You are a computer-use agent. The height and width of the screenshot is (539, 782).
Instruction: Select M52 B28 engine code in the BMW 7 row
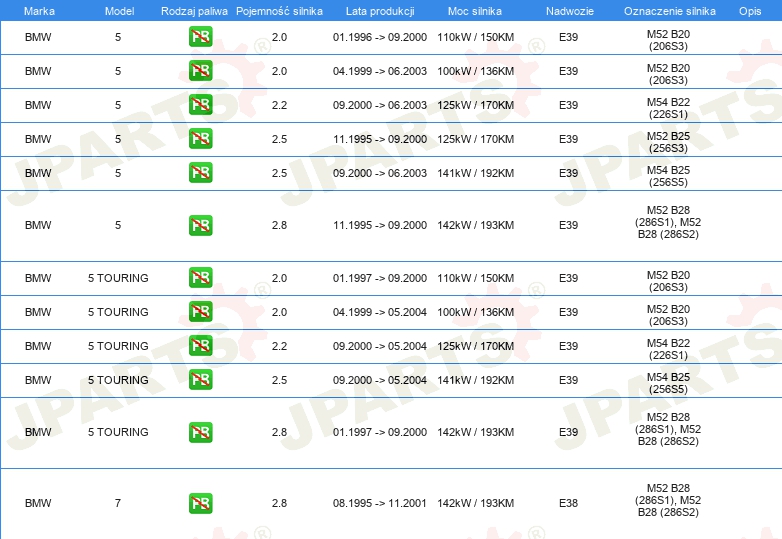pyautogui.click(x=668, y=500)
